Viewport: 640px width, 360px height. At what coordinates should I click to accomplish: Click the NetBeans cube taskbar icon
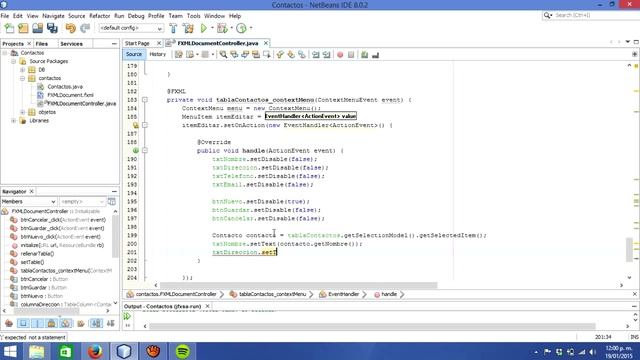pos(124,351)
